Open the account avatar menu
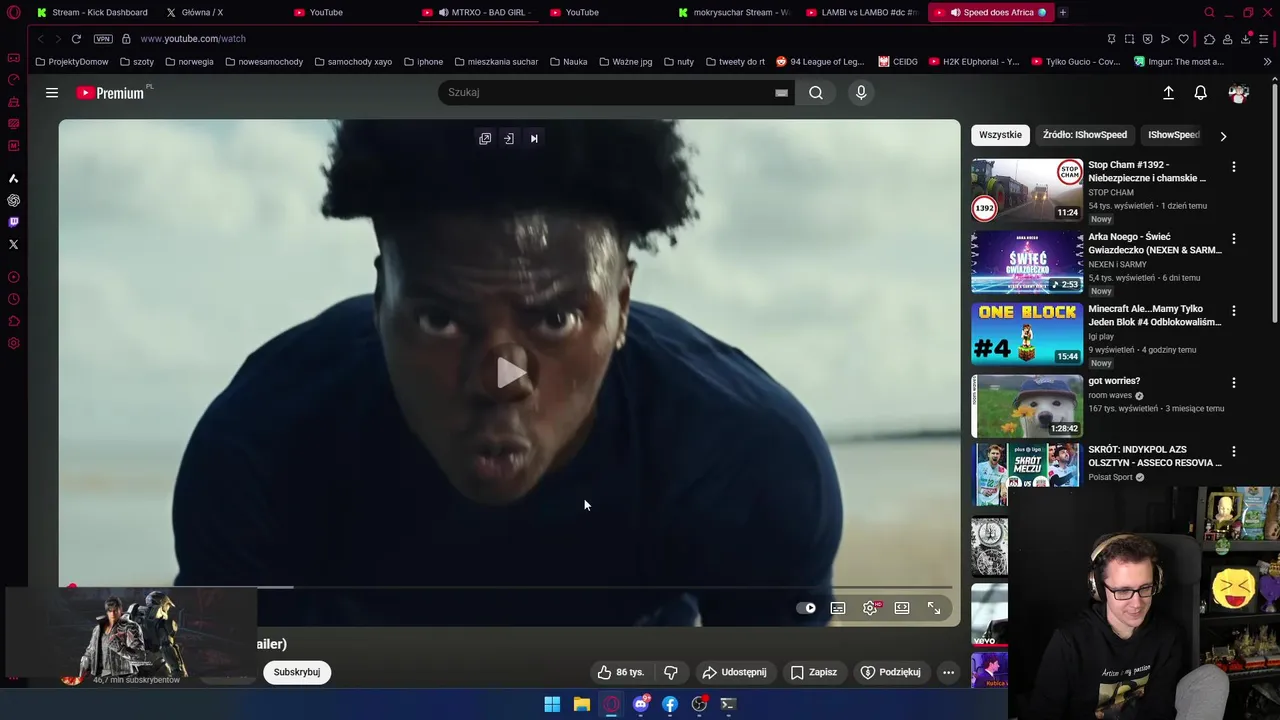This screenshot has height=720, width=1280. pos(1239,93)
